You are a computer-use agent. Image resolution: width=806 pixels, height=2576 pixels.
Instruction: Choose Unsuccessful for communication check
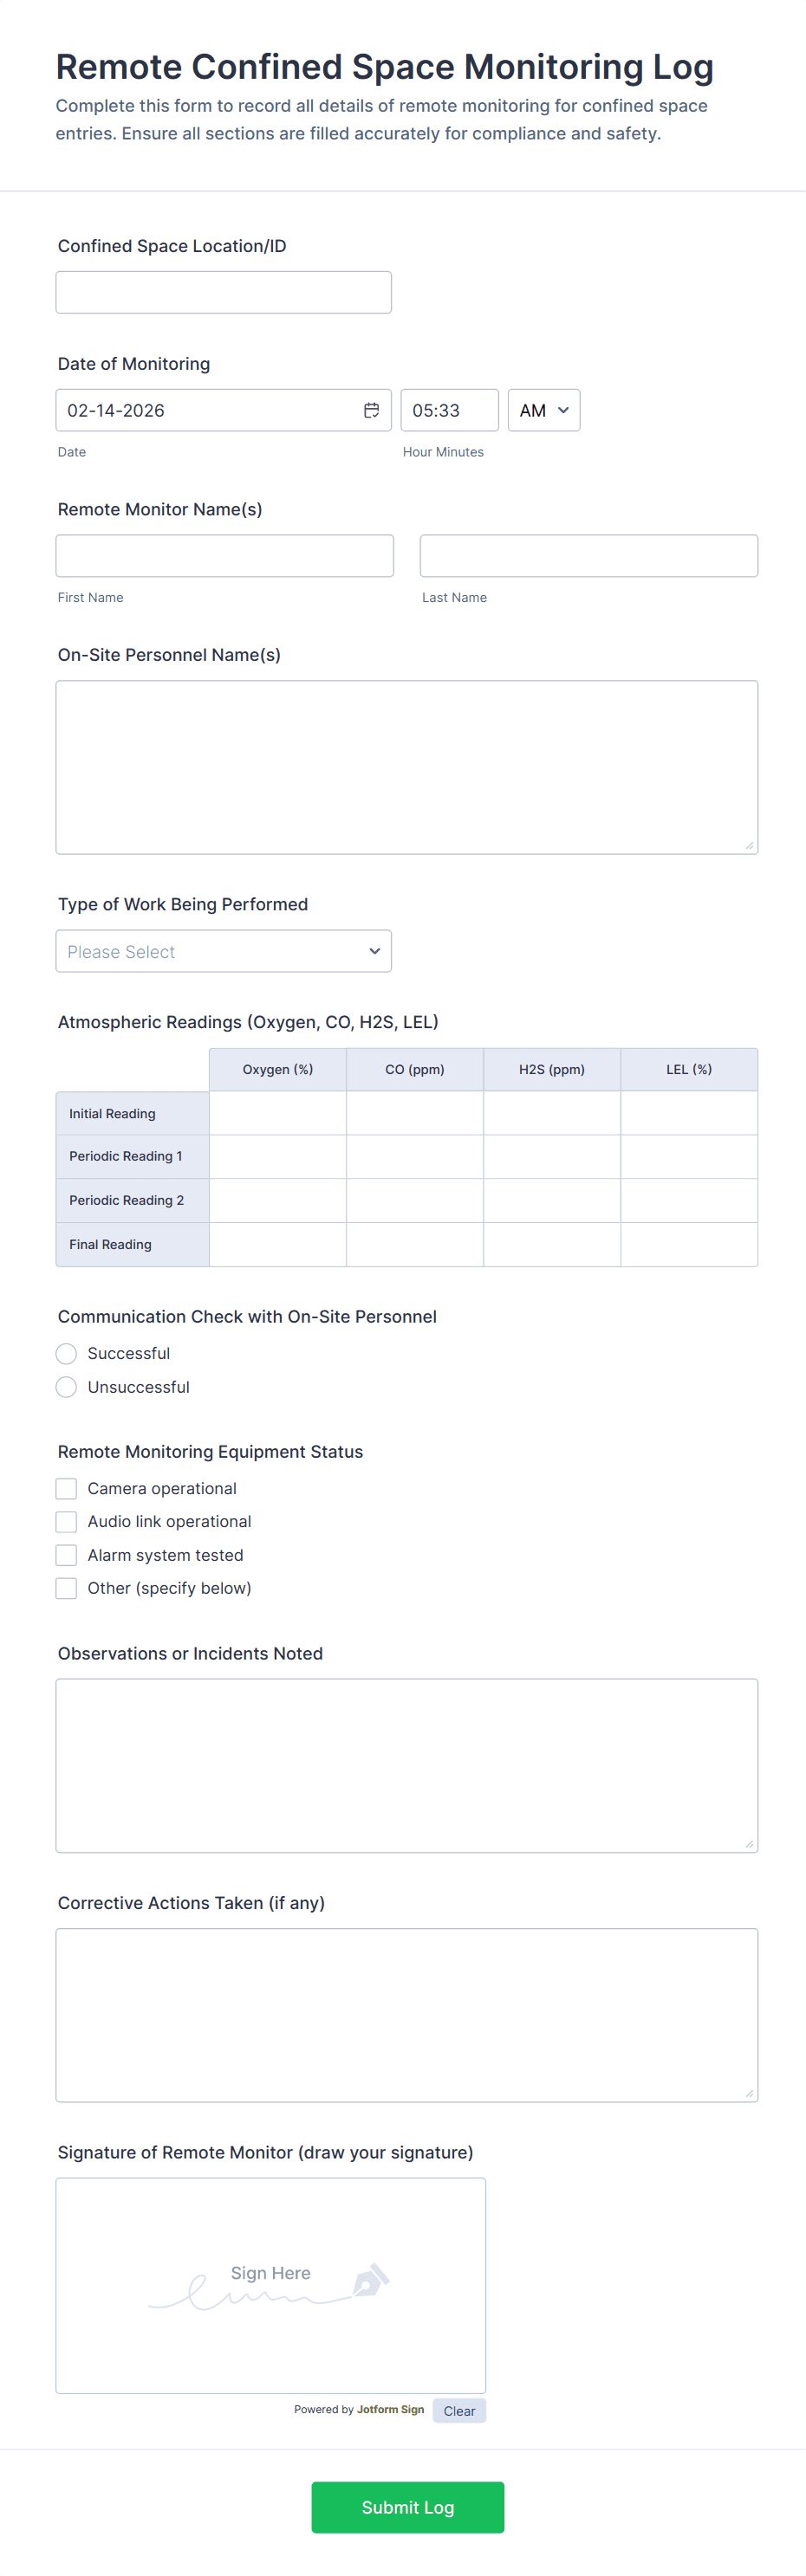pyautogui.click(x=66, y=1387)
